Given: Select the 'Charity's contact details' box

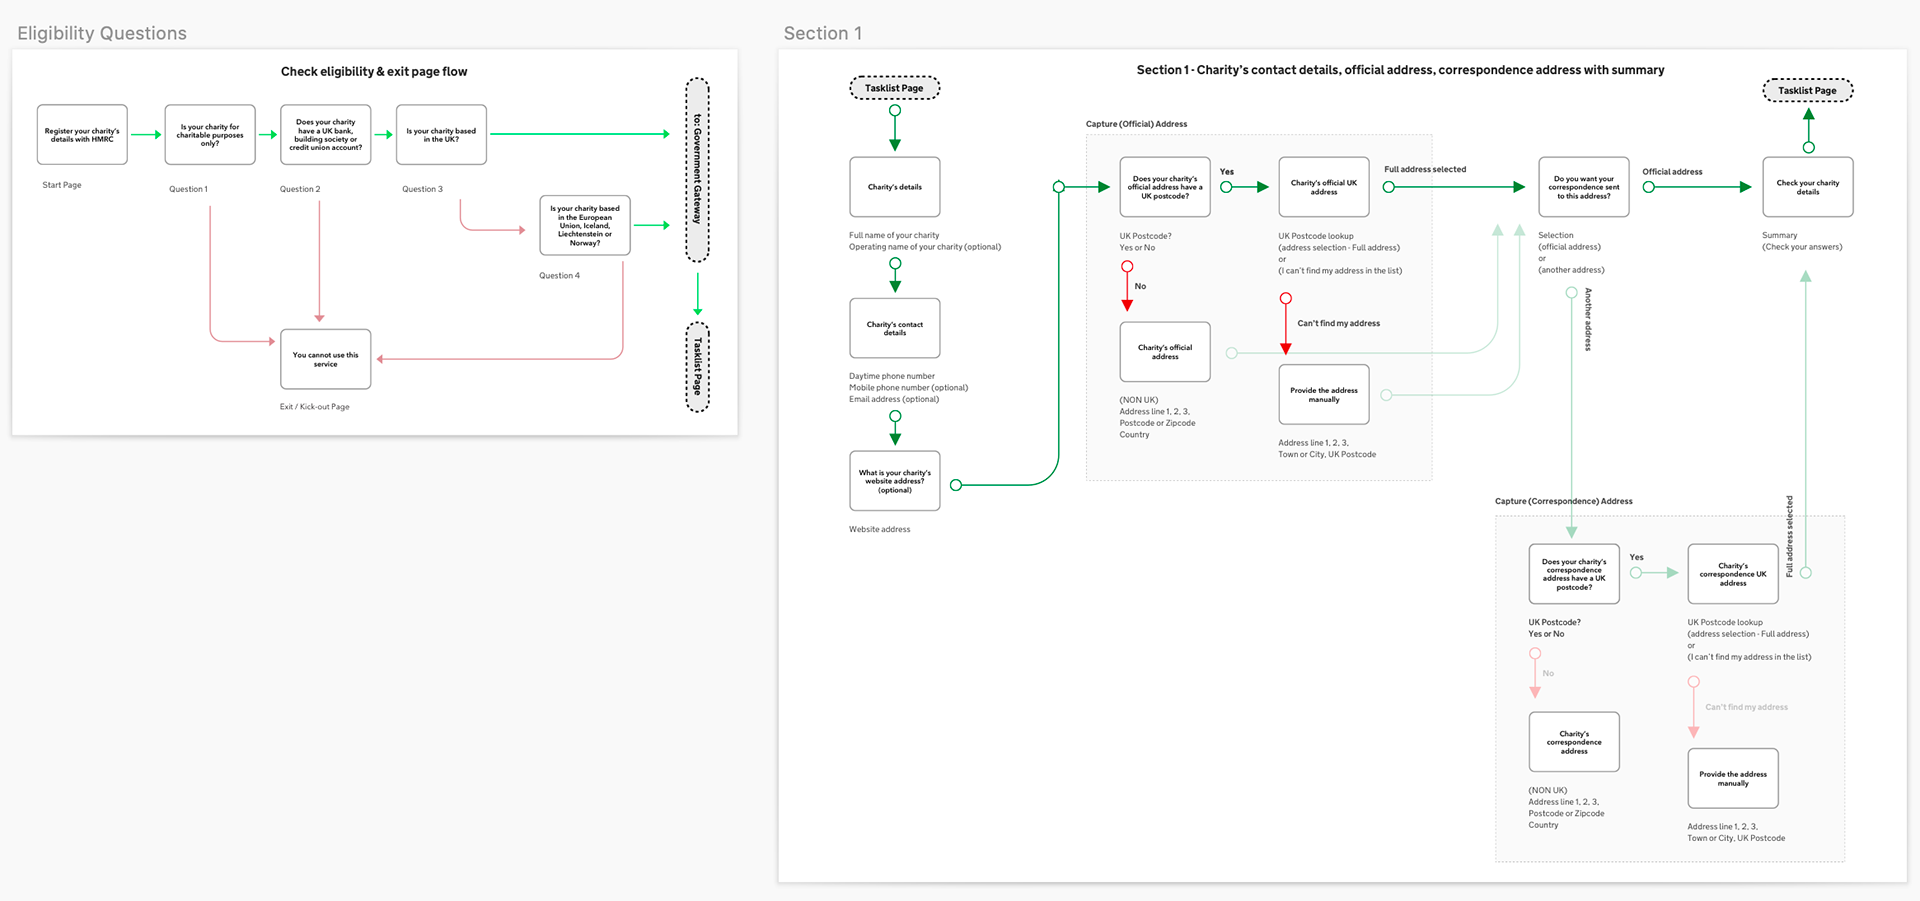Looking at the screenshot, I should [x=895, y=328].
